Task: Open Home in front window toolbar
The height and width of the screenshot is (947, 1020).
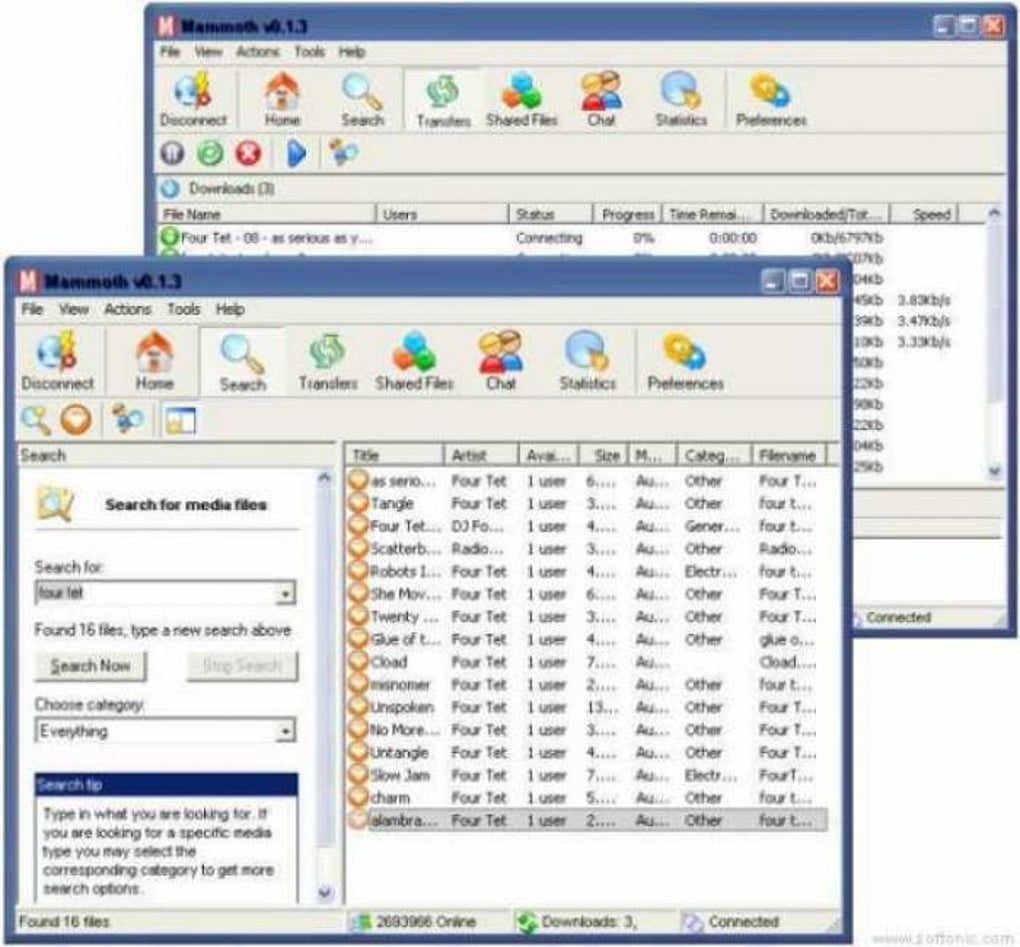Action: (x=154, y=361)
